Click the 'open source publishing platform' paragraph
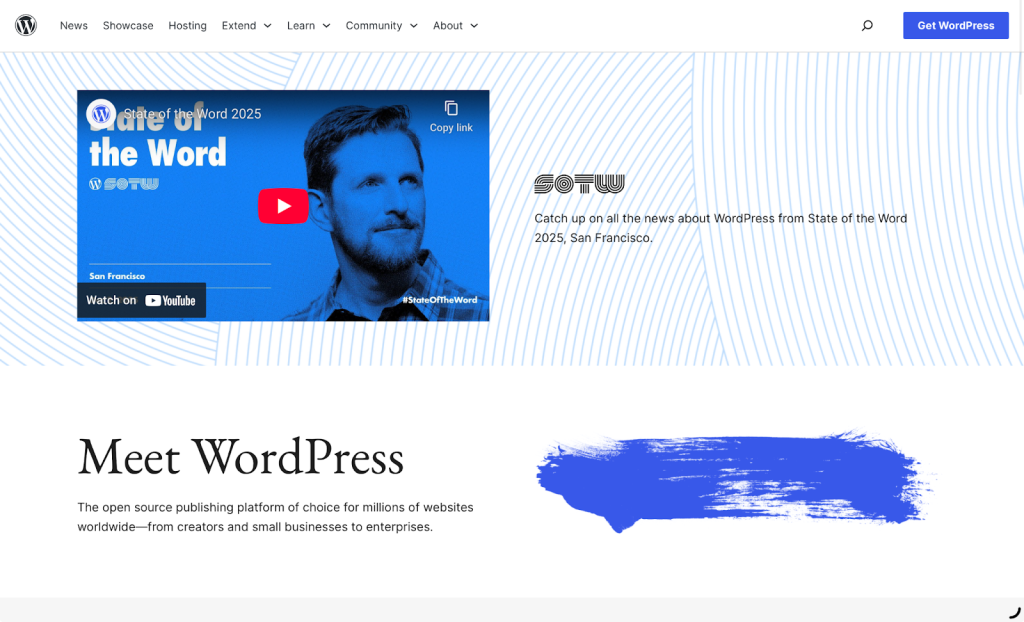This screenshot has width=1024, height=622. point(276,517)
